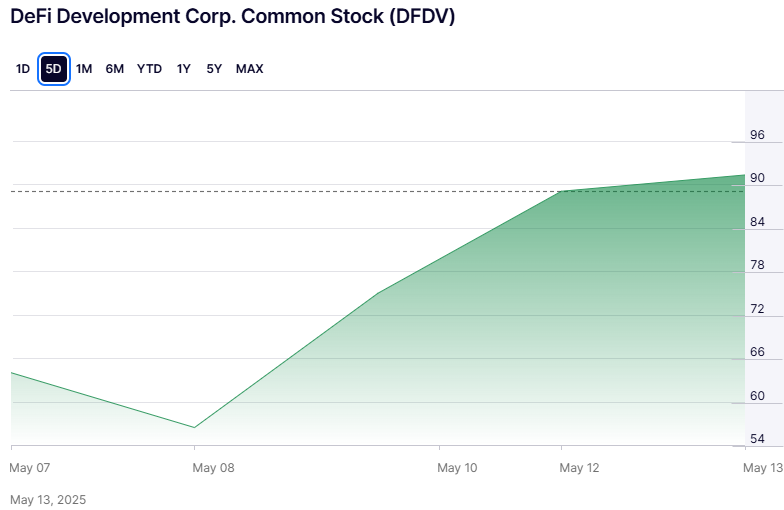The width and height of the screenshot is (784, 510).
Task: Switch to the 1M range
Action: pyautogui.click(x=84, y=69)
